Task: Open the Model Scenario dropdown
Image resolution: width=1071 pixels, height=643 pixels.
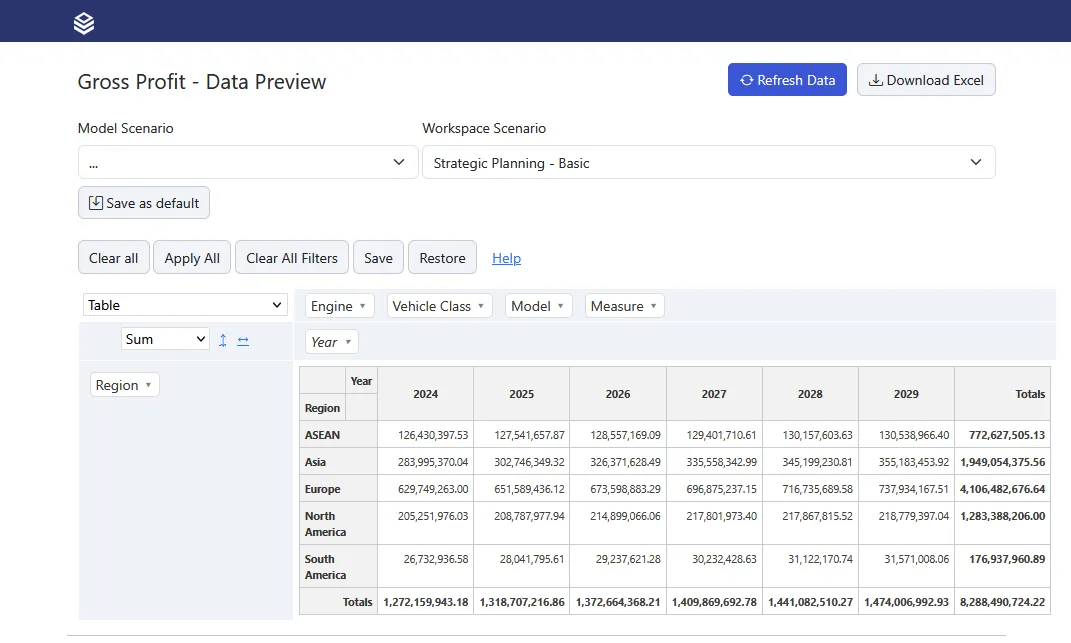Action: pos(248,163)
